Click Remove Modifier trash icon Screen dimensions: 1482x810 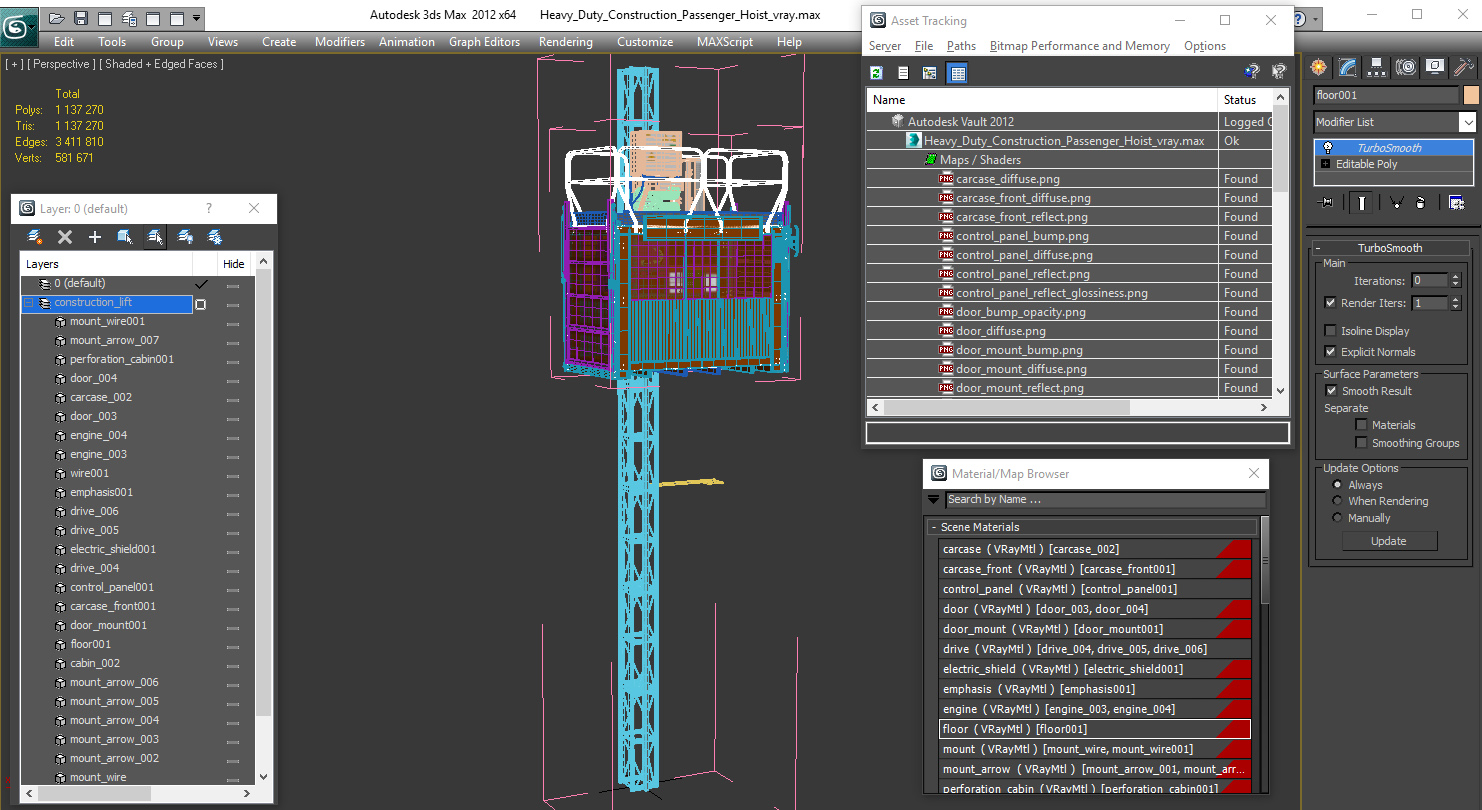click(1421, 202)
